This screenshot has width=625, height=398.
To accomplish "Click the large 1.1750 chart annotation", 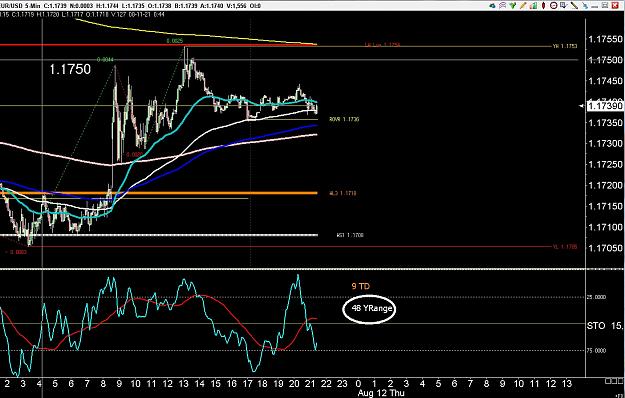I will [70, 69].
